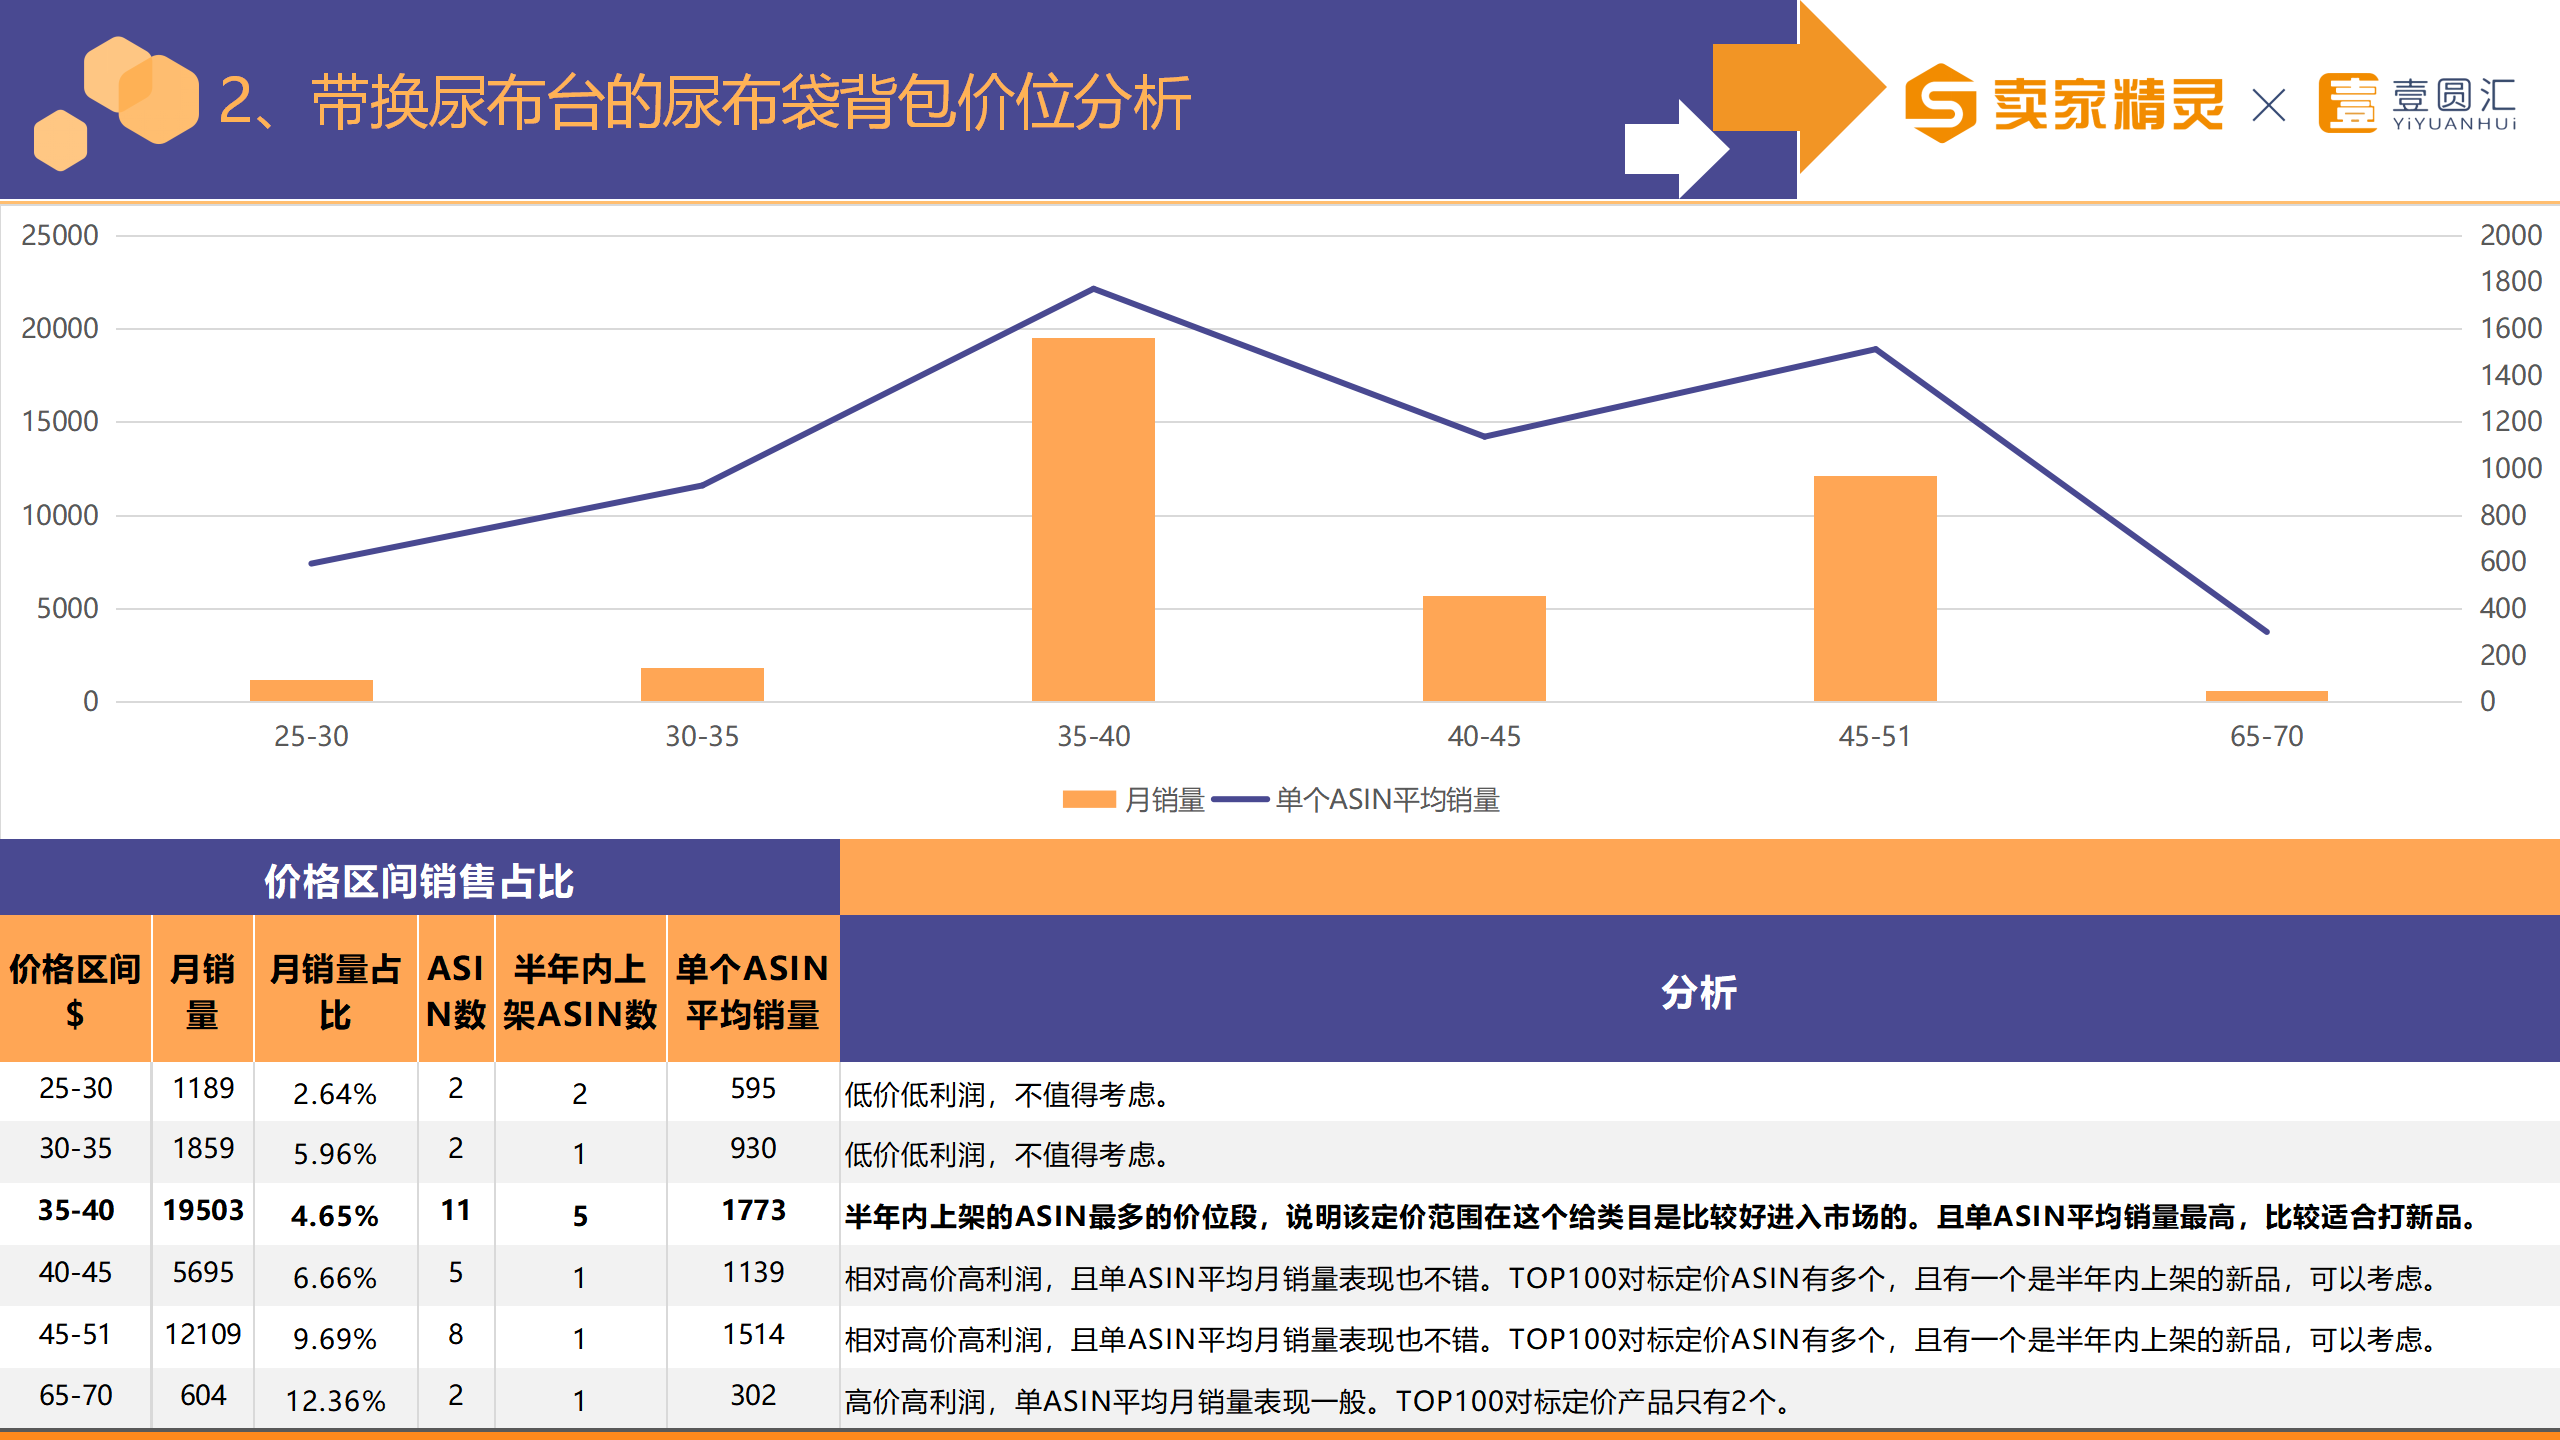Click the 12.36% share cell
The image size is (2560, 1440).
(335, 1400)
